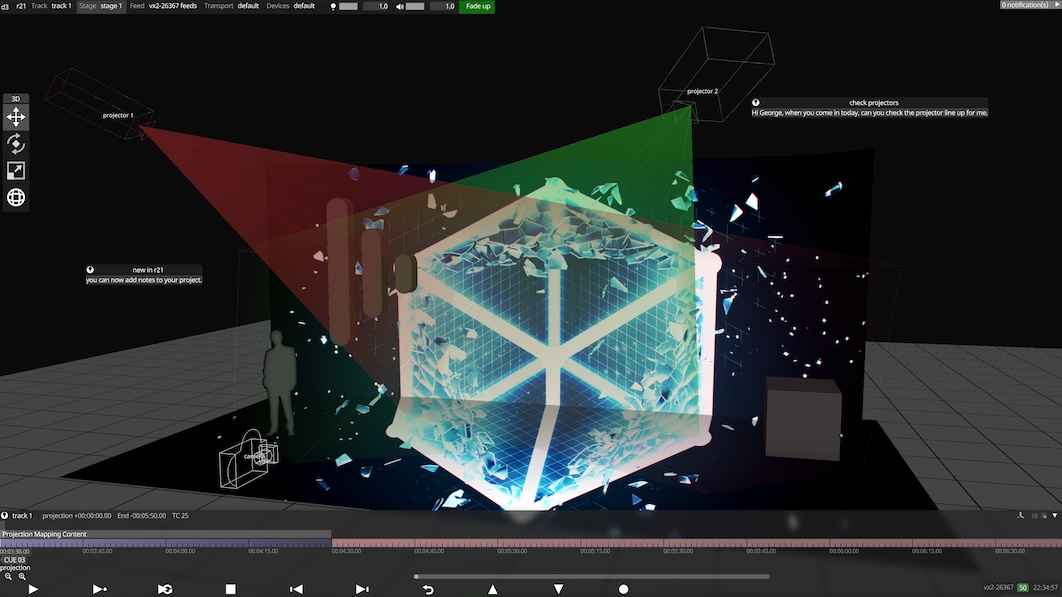Jump to previous section marker

(x=296, y=589)
